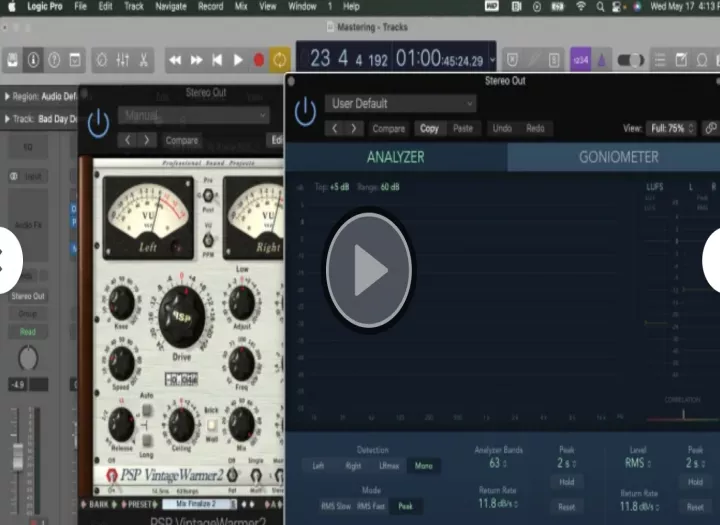Switch to the Analyzer tab
The width and height of the screenshot is (720, 525).
click(x=396, y=157)
